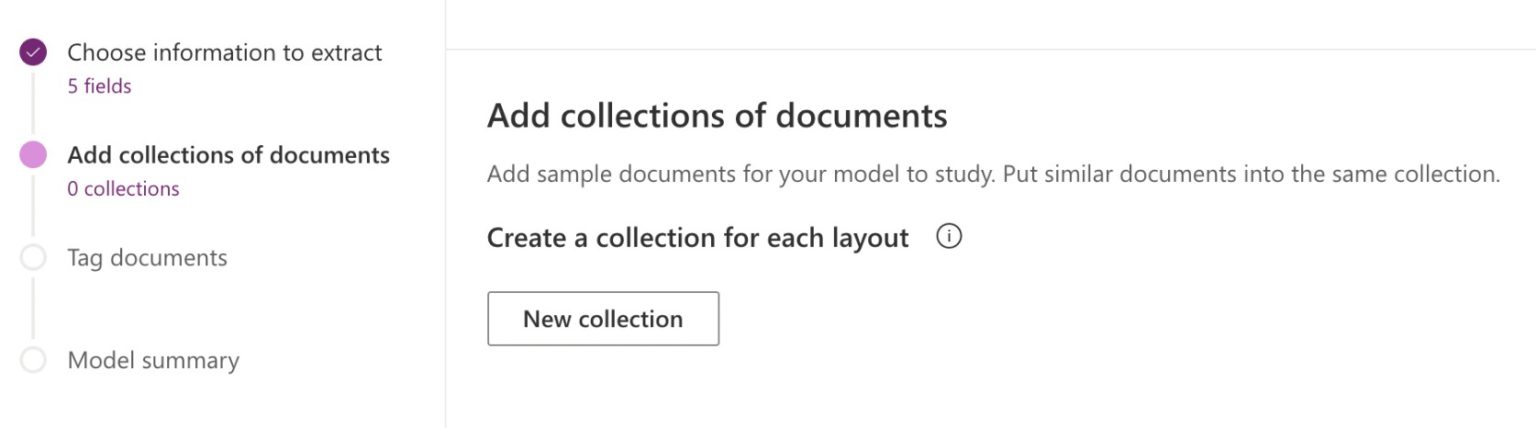Open the info icon next to layout heading
1536x428 pixels.
click(x=948, y=237)
